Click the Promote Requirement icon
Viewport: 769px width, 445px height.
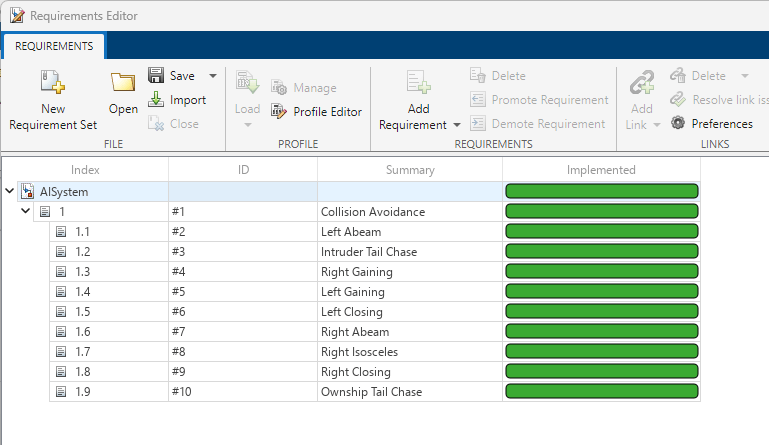point(477,99)
